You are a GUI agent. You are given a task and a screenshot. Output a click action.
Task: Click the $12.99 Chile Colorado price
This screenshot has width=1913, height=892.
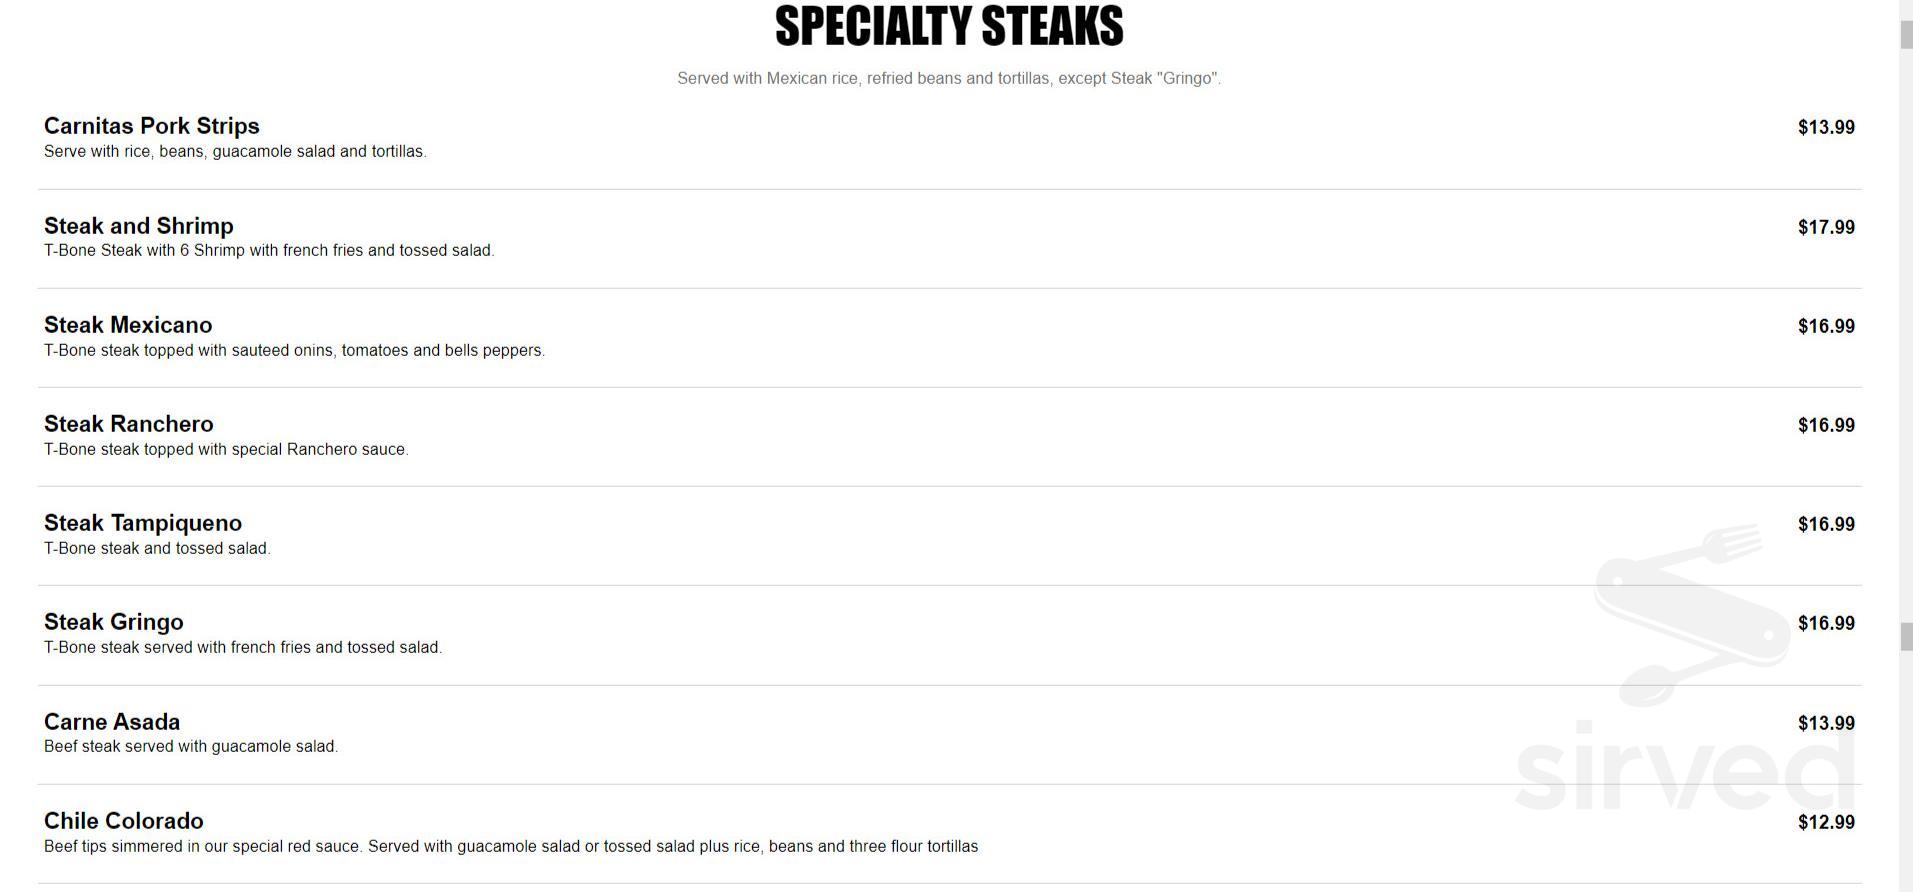coord(1825,822)
